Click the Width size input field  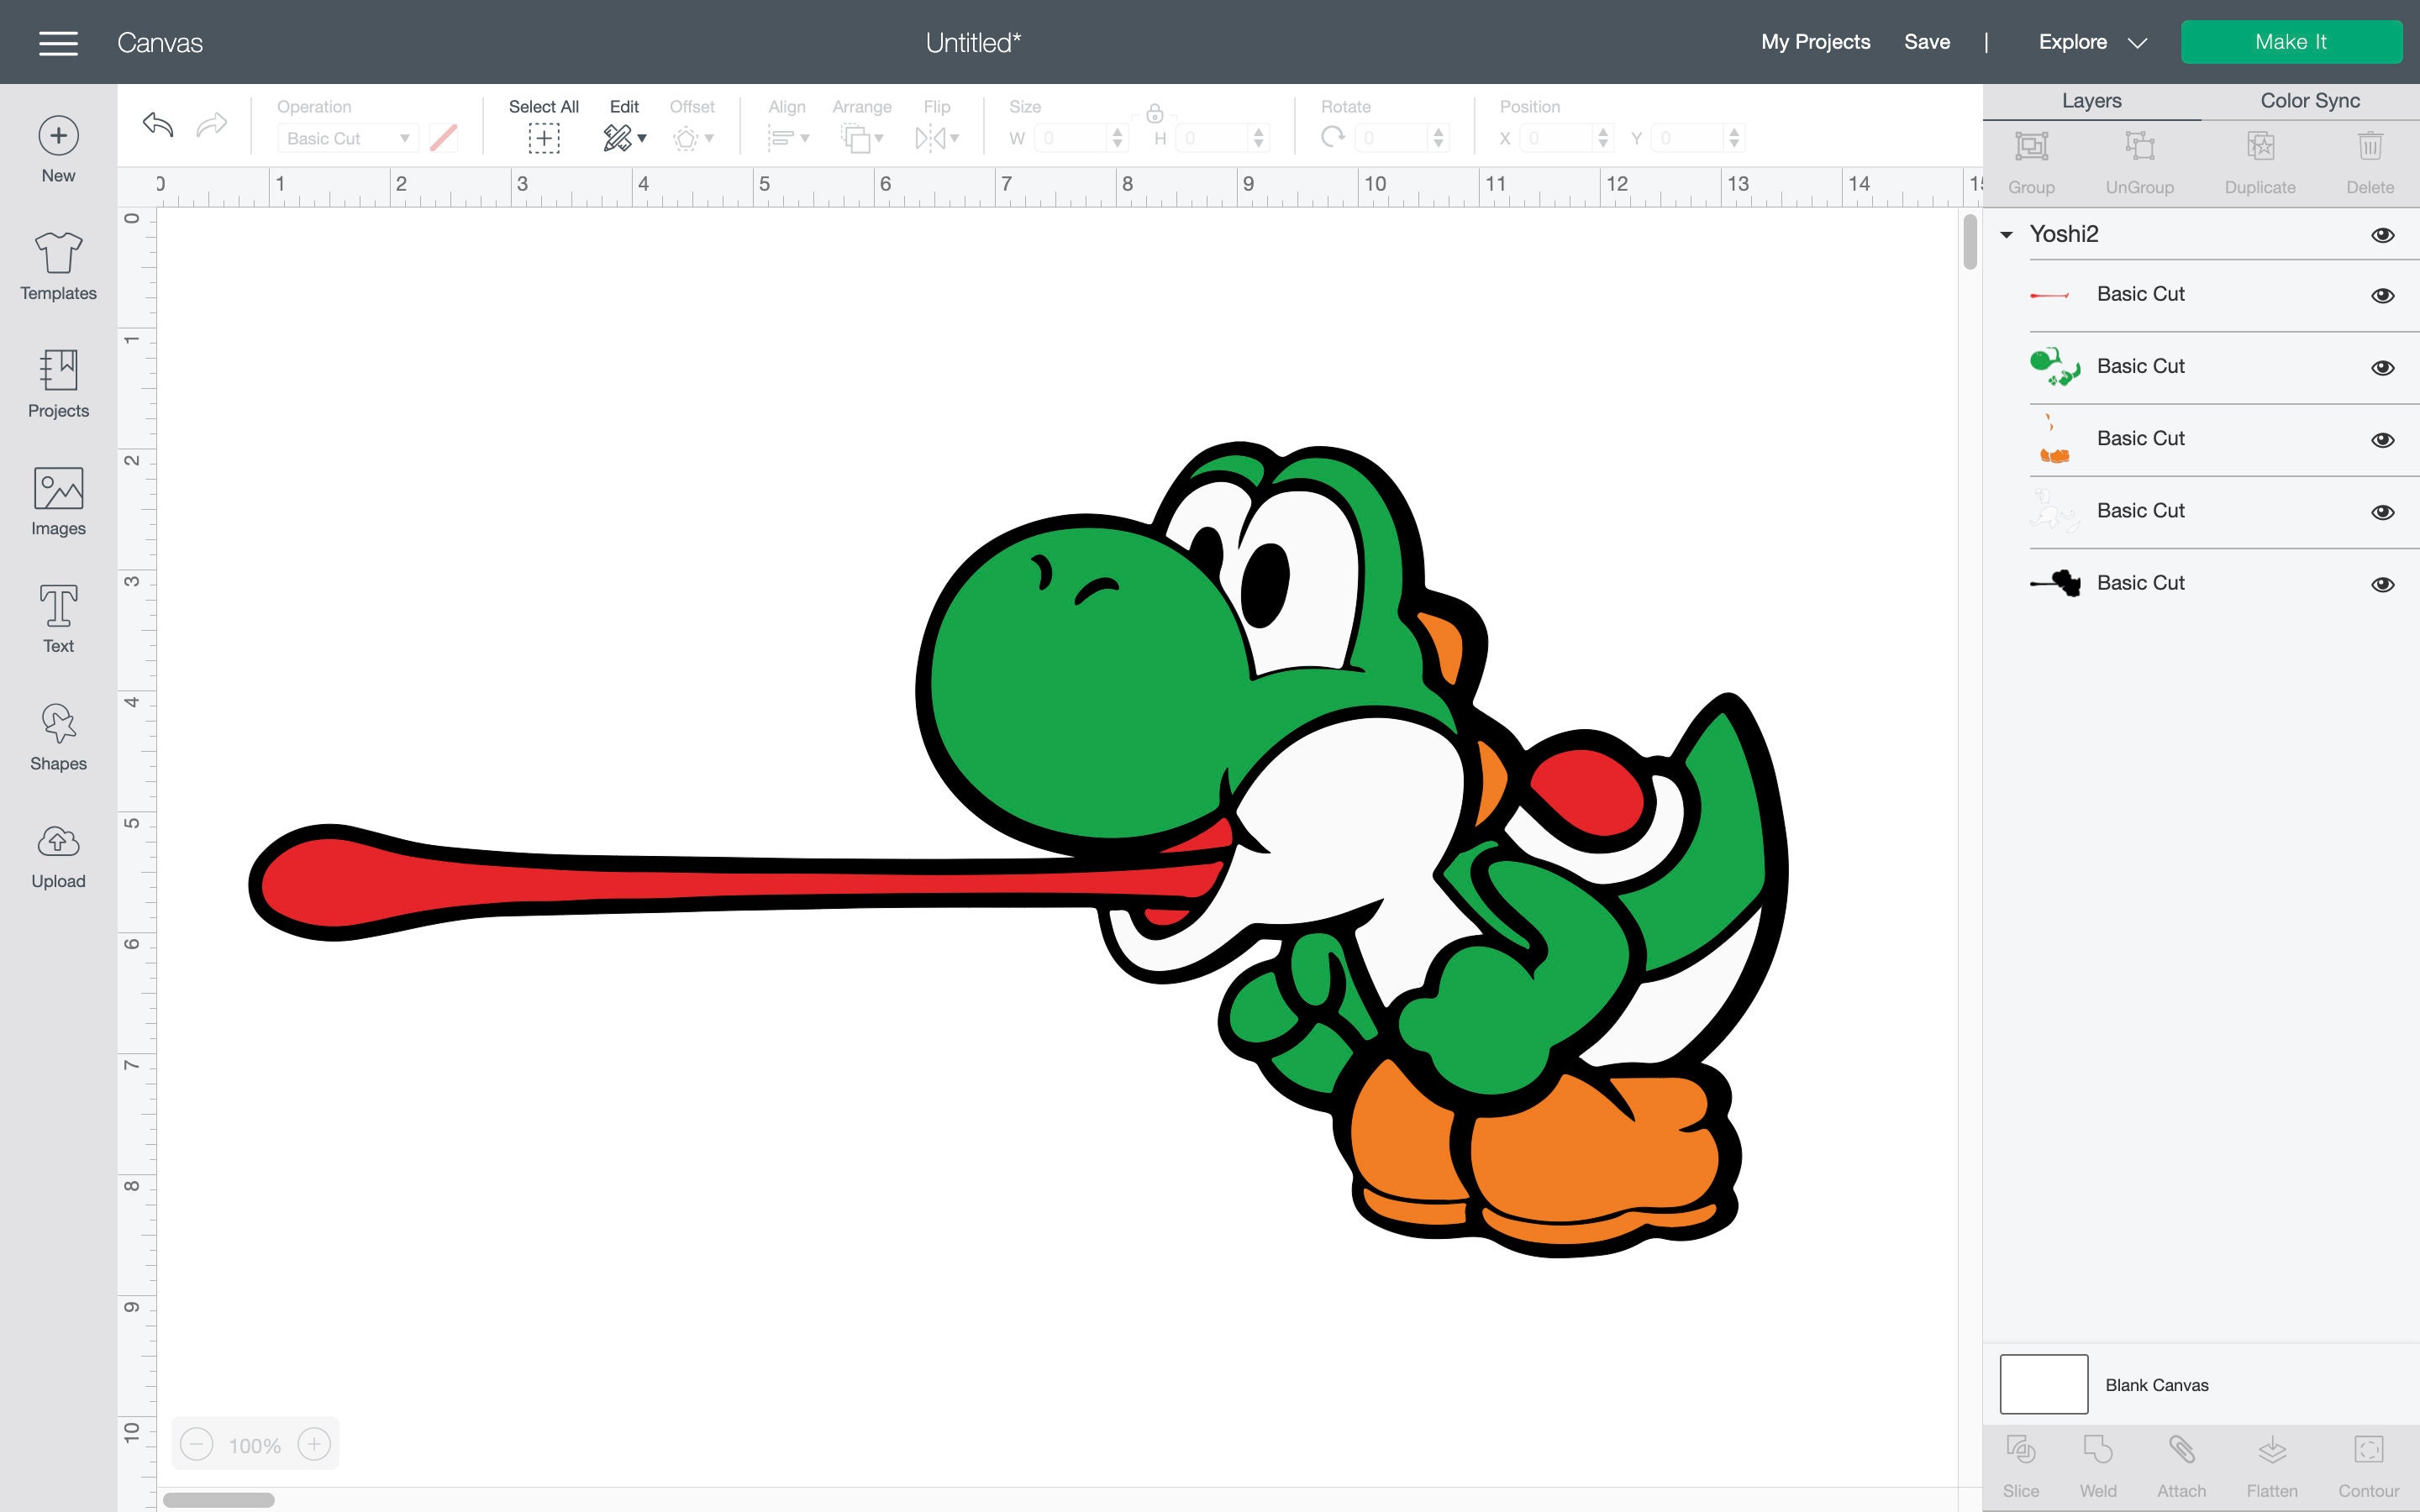(x=1072, y=138)
